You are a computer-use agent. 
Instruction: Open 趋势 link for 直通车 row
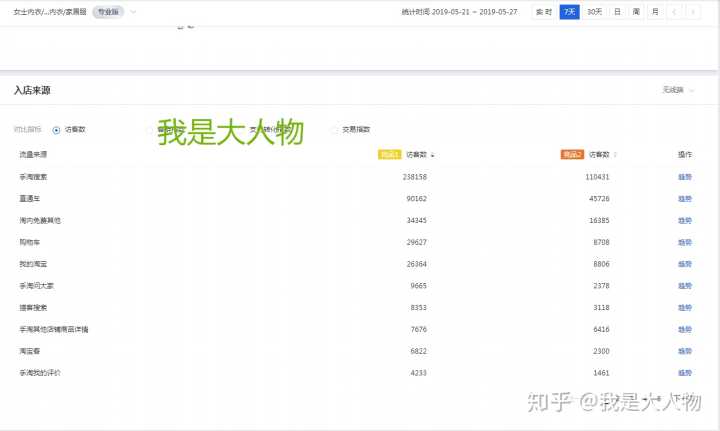tap(685, 199)
